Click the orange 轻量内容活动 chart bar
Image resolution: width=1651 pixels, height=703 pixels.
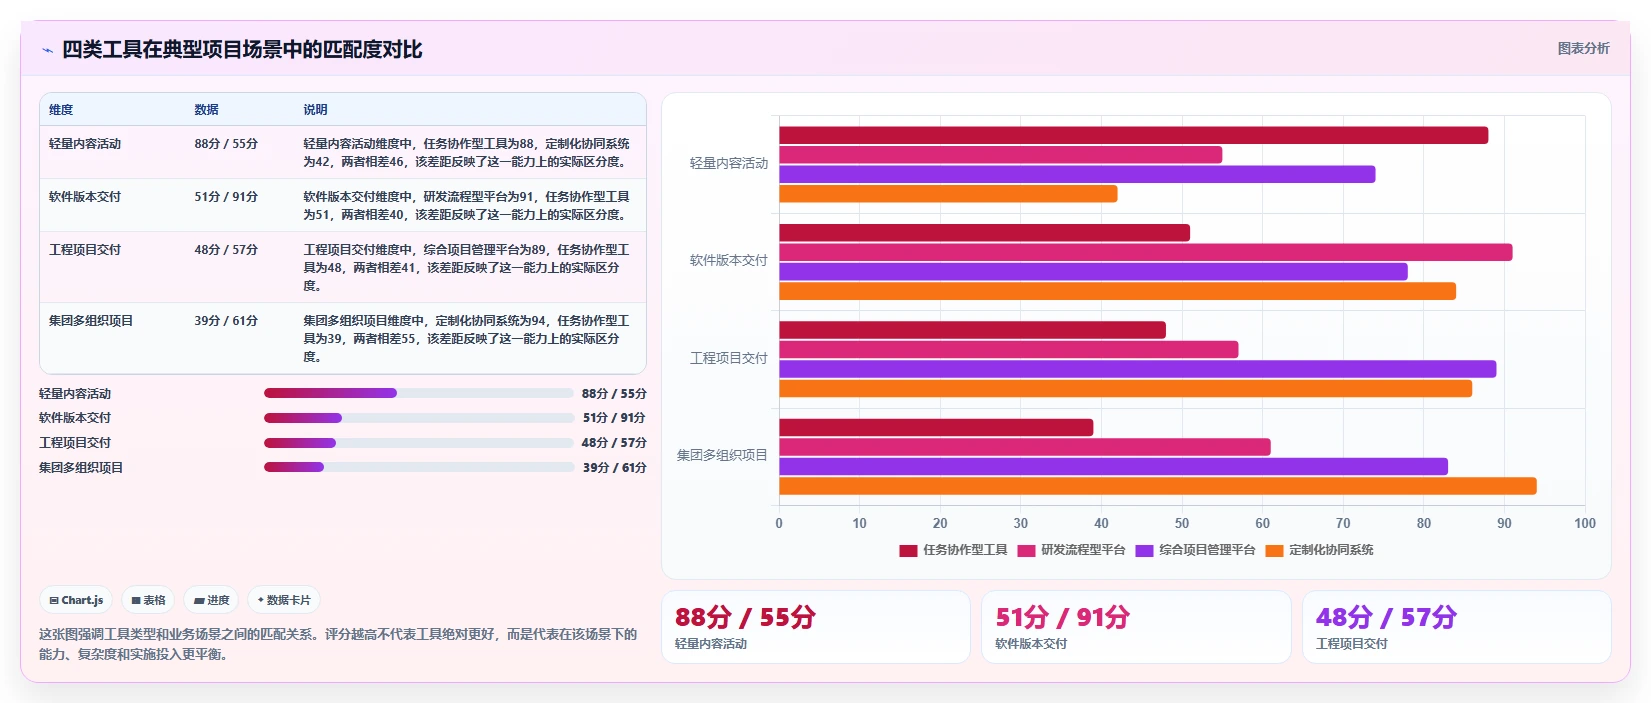coord(948,194)
